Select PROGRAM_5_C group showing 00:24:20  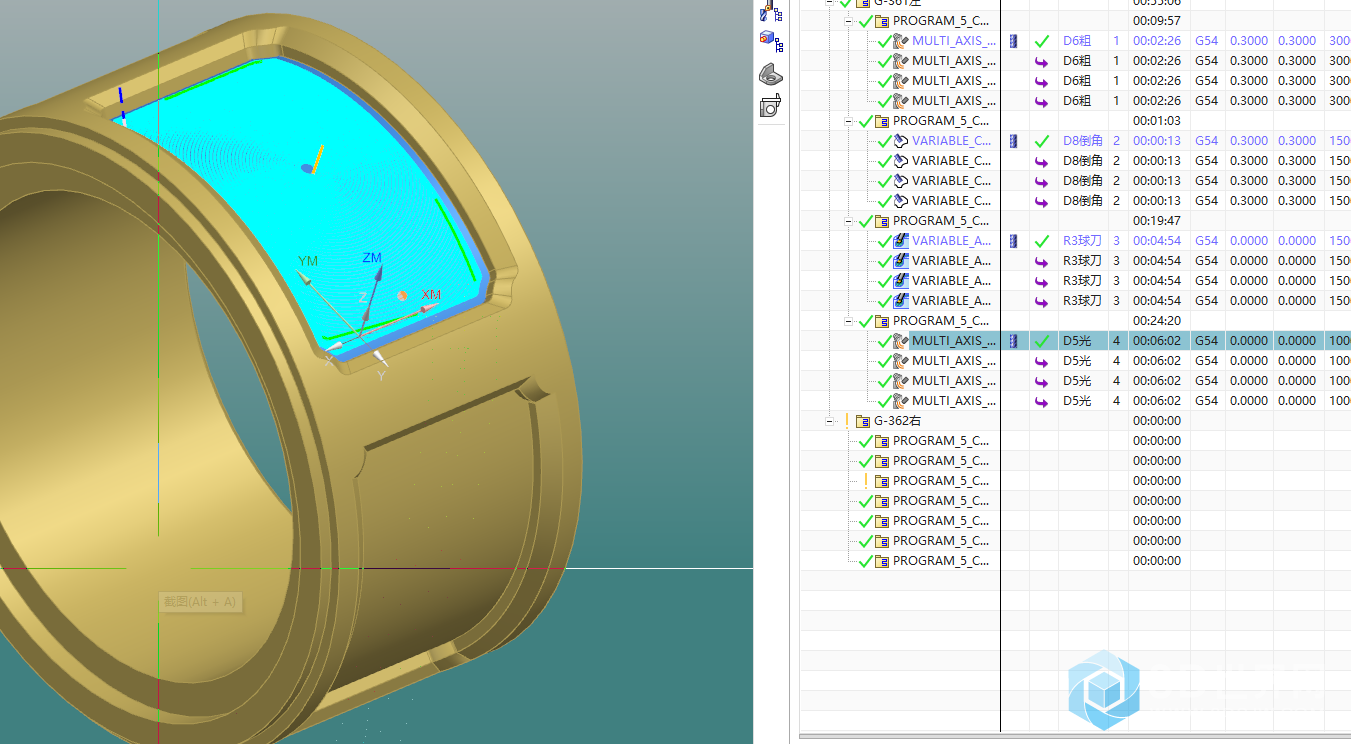(941, 321)
